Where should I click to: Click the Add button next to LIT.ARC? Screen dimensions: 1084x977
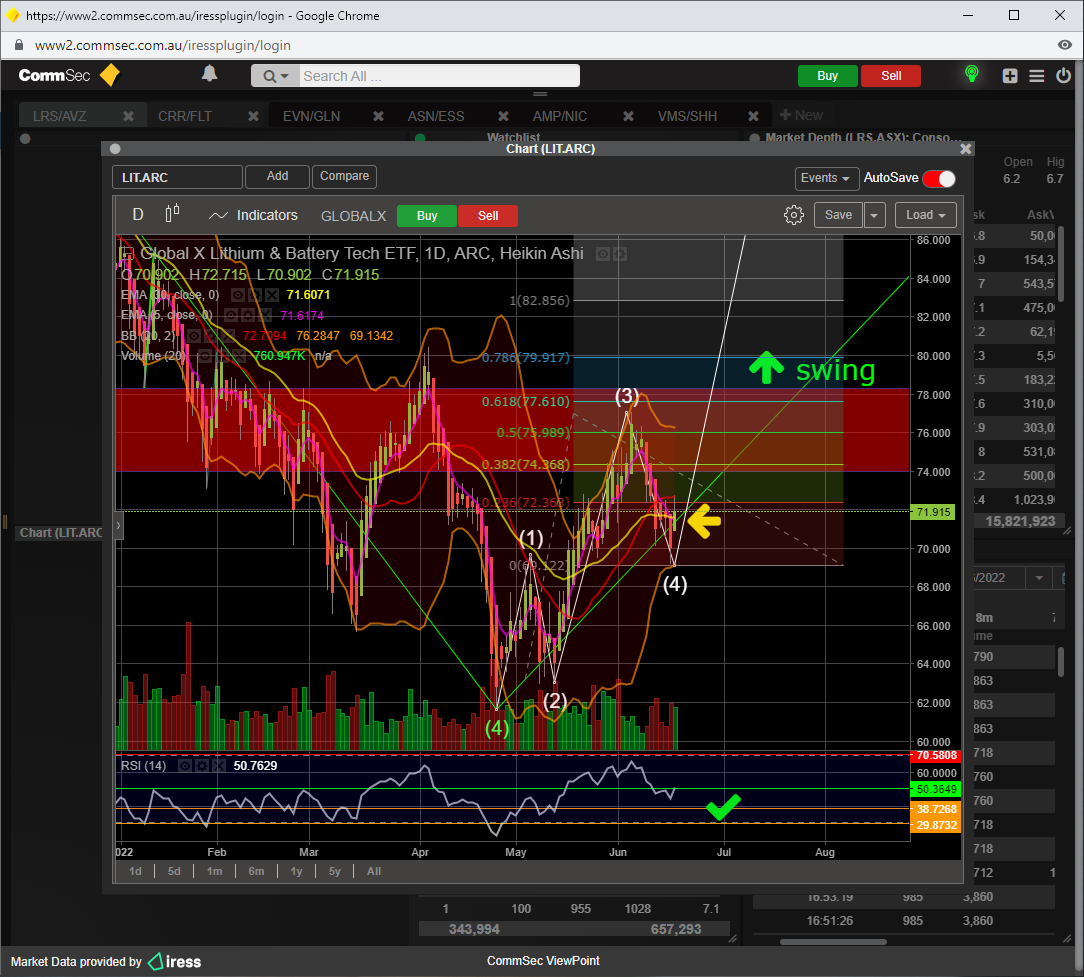[277, 176]
